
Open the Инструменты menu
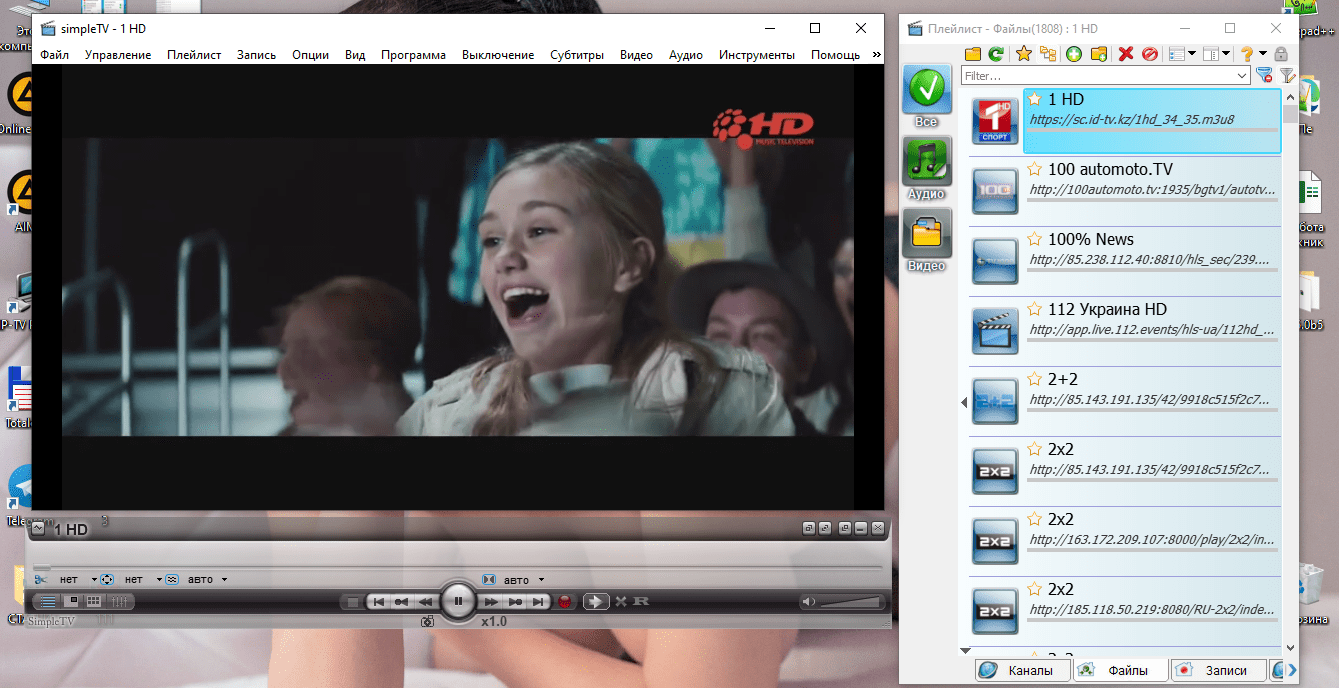(x=757, y=55)
